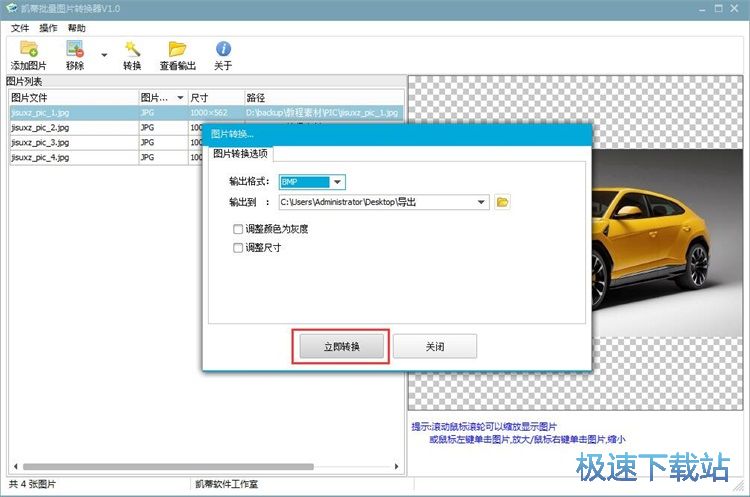Image resolution: width=750 pixels, height=497 pixels.
Task: Open the 帮助 menu
Action: [77, 28]
